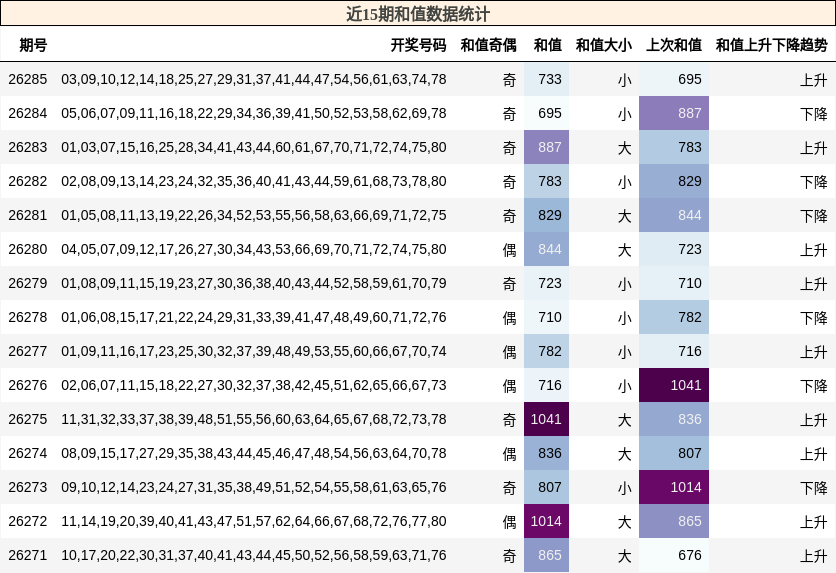Click 和值 cell 844 in row 26280

546,249
